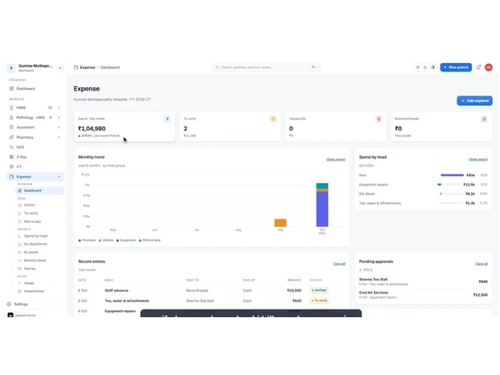500x375 pixels.
Task: Open the Sharma Tea Stall pending approval
Action: [423, 282]
